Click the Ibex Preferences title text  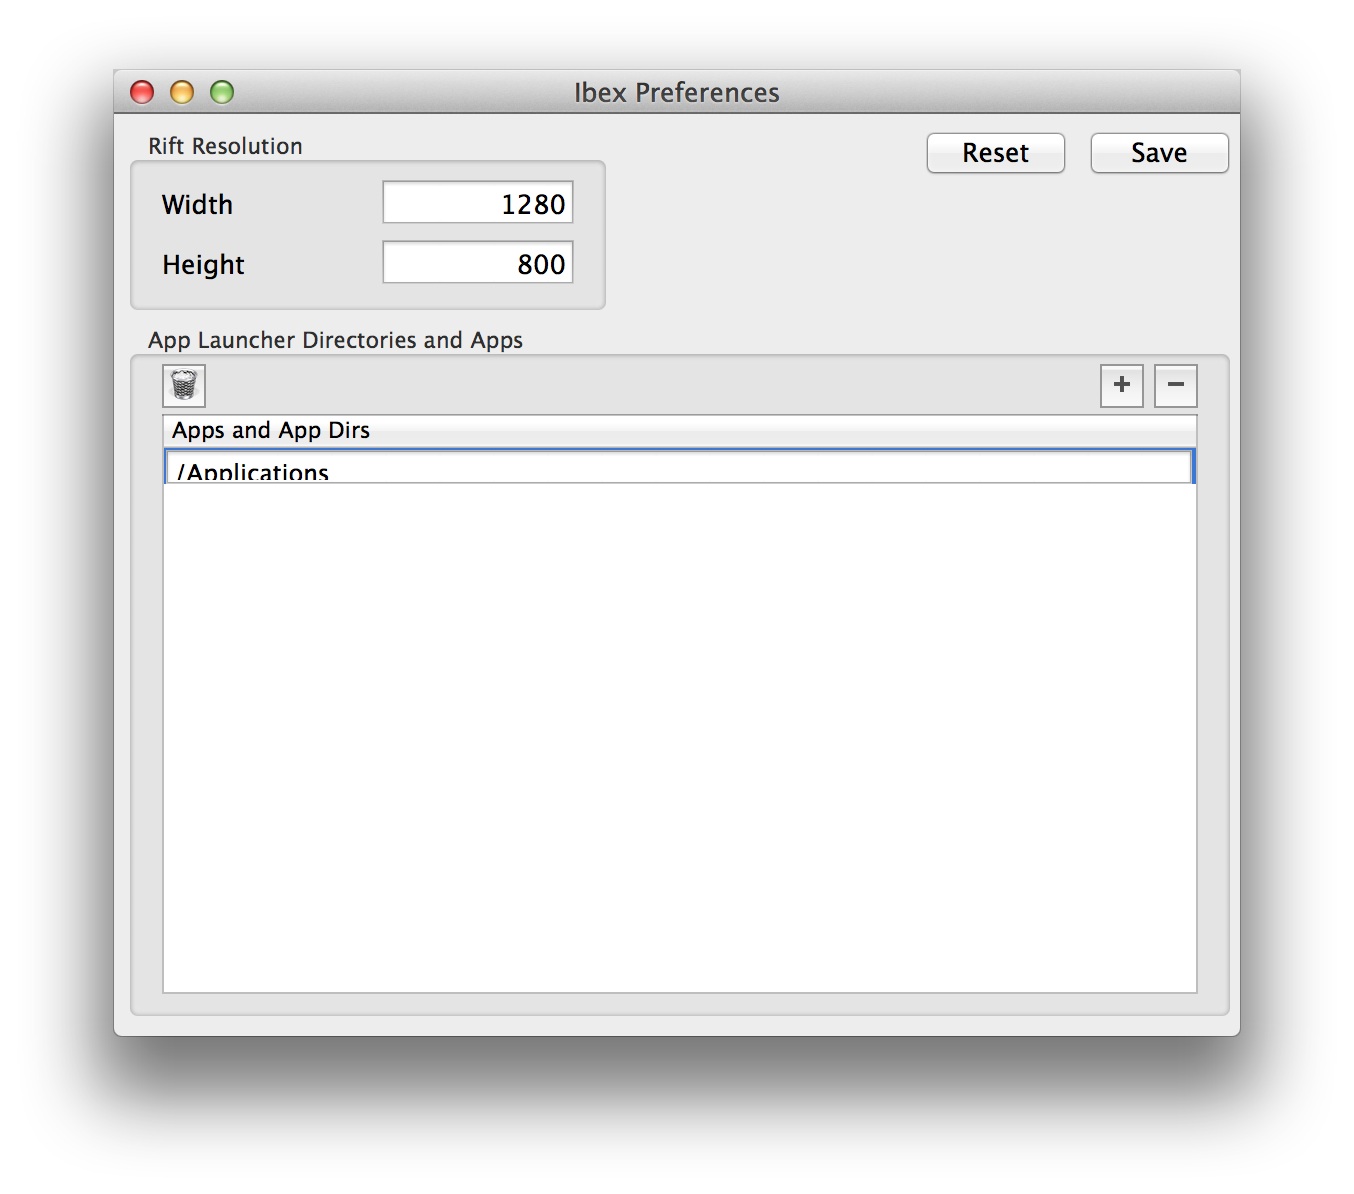pos(677,92)
